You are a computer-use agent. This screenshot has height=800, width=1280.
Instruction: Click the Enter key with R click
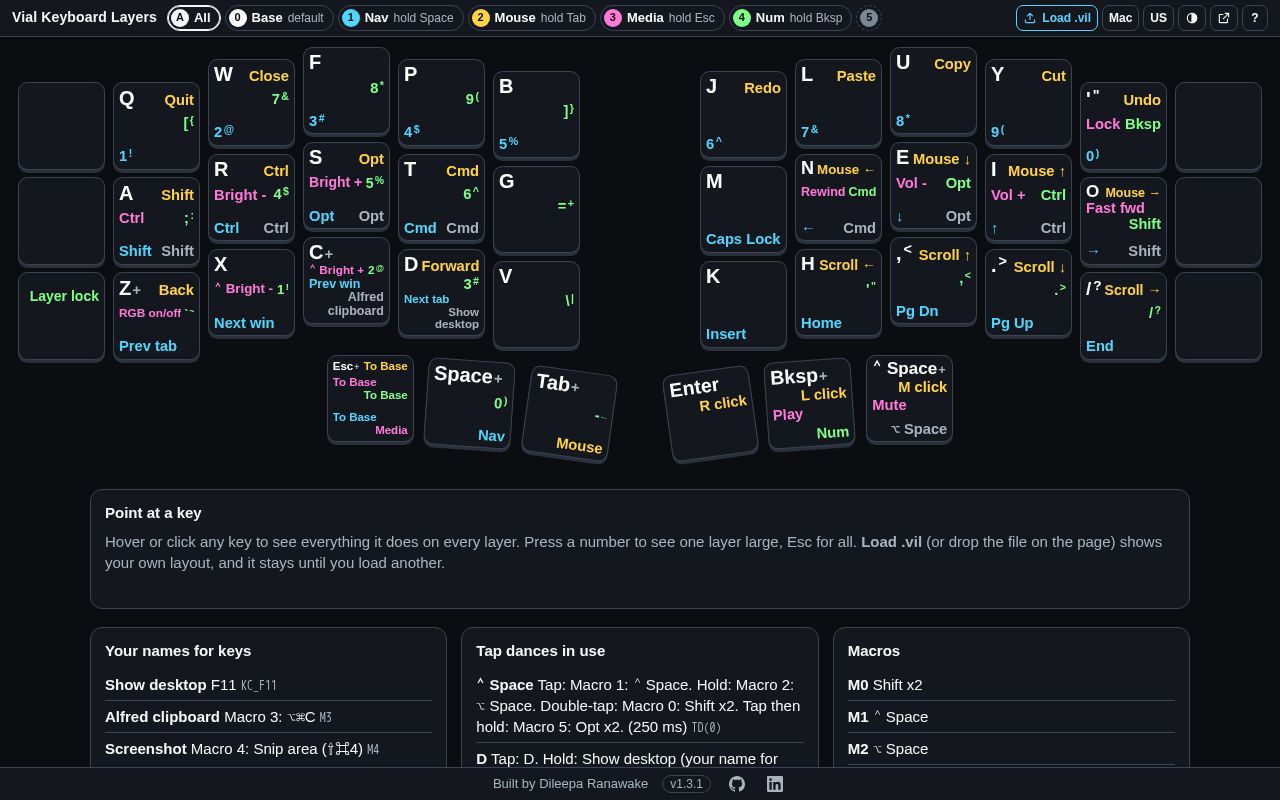(710, 413)
